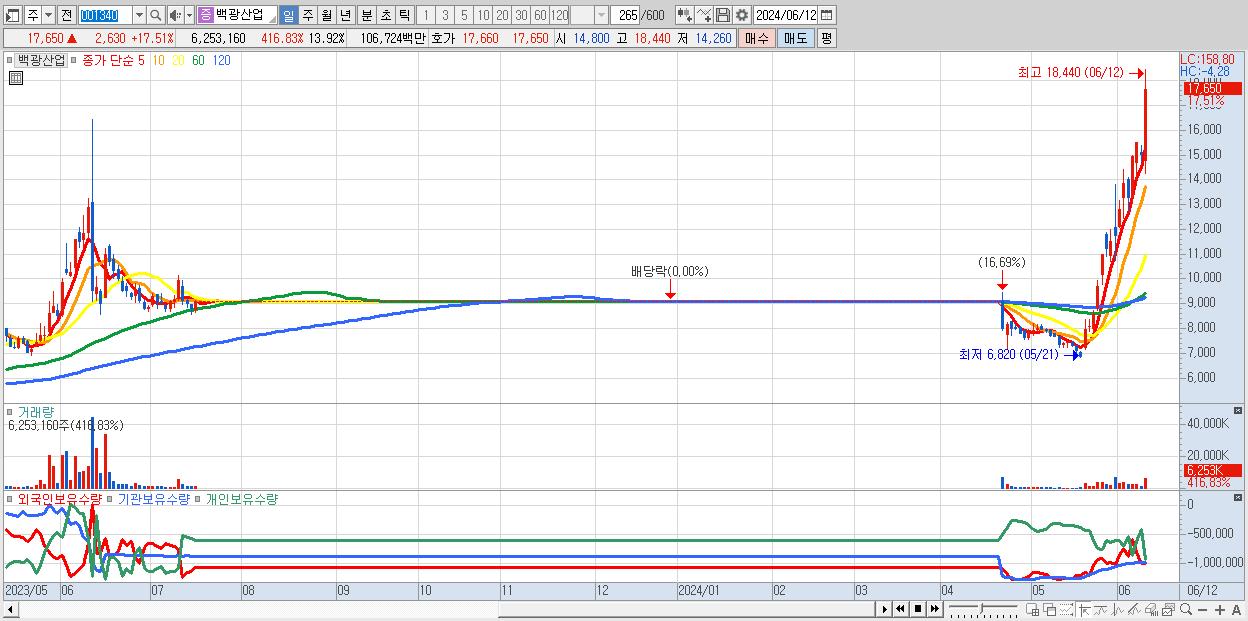Select the 년 yearly period button

coord(345,15)
